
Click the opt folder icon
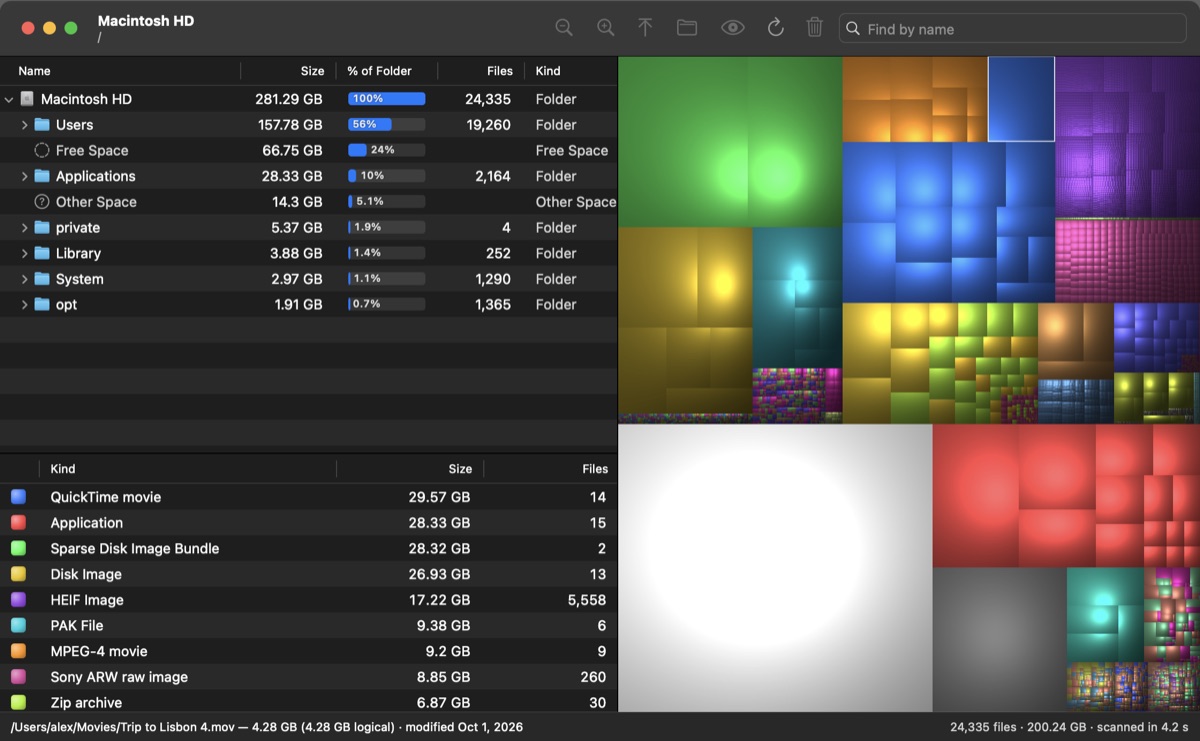tap(42, 305)
